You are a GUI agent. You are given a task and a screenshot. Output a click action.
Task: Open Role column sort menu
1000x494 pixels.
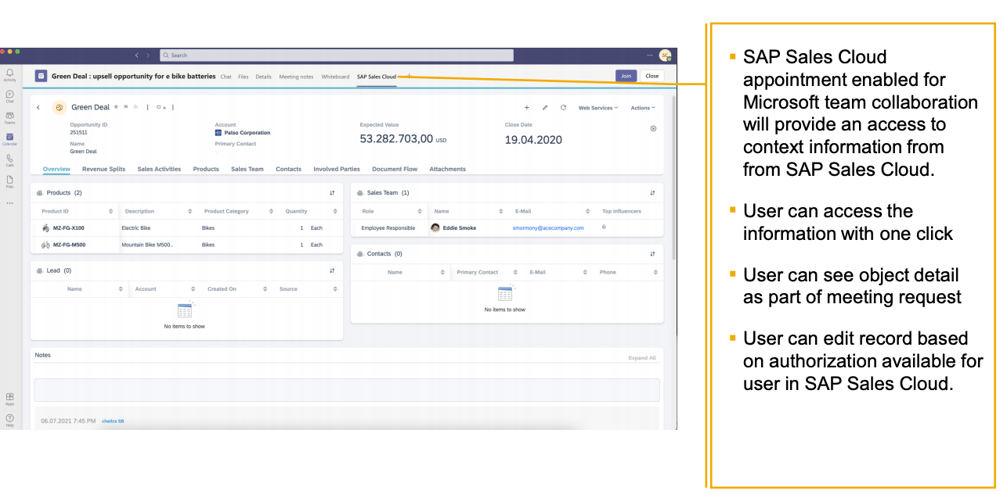pos(420,211)
